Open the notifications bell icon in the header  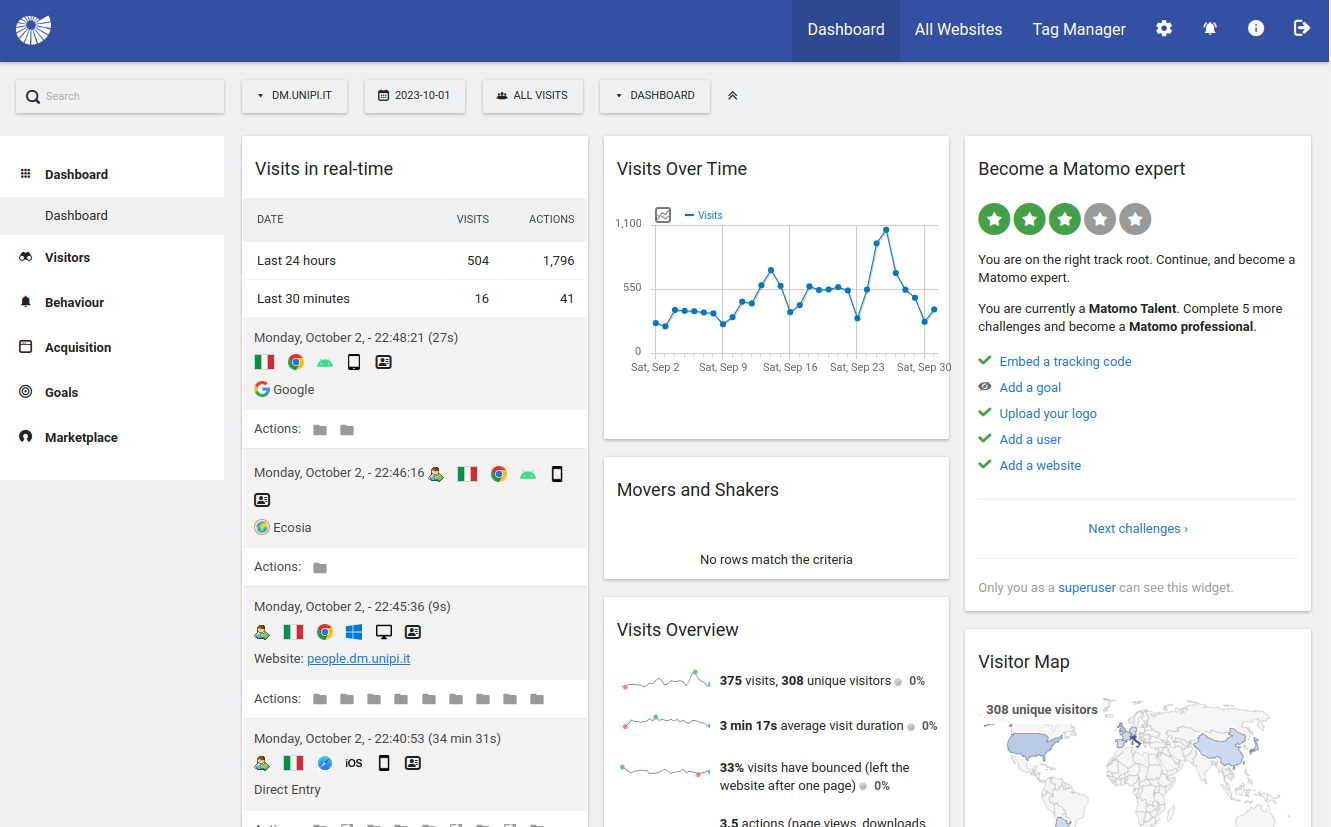[1210, 29]
